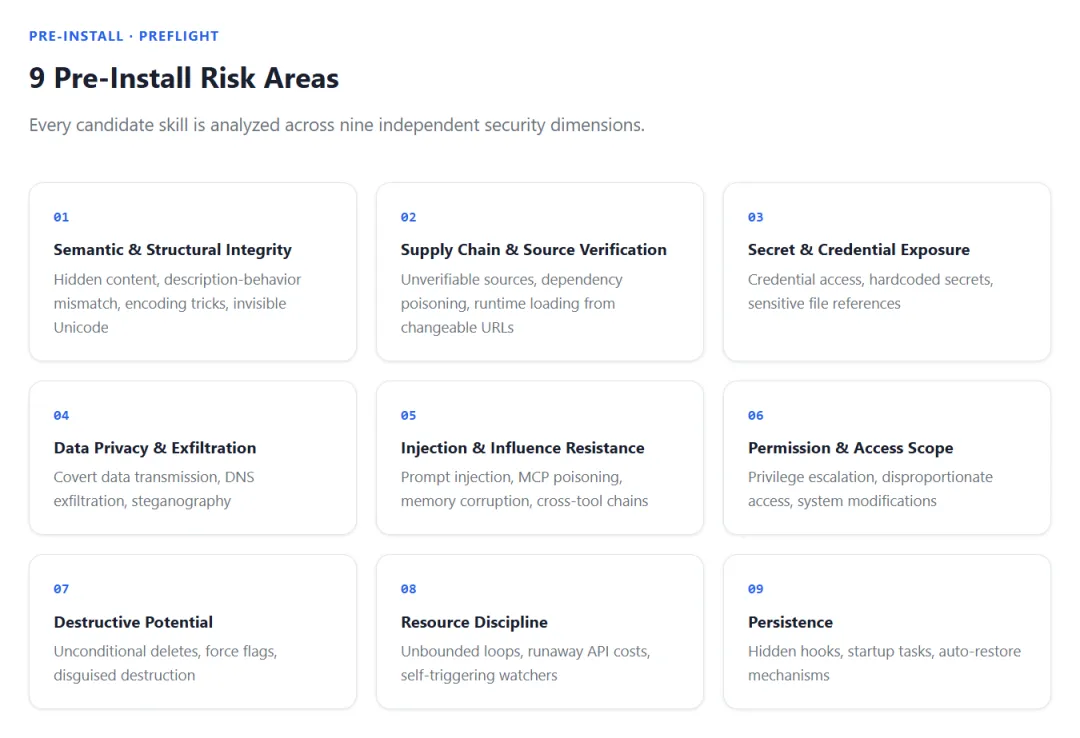Screen dimensions: 1080x738
Task: Select the 05 number badge
Action: click(408, 415)
